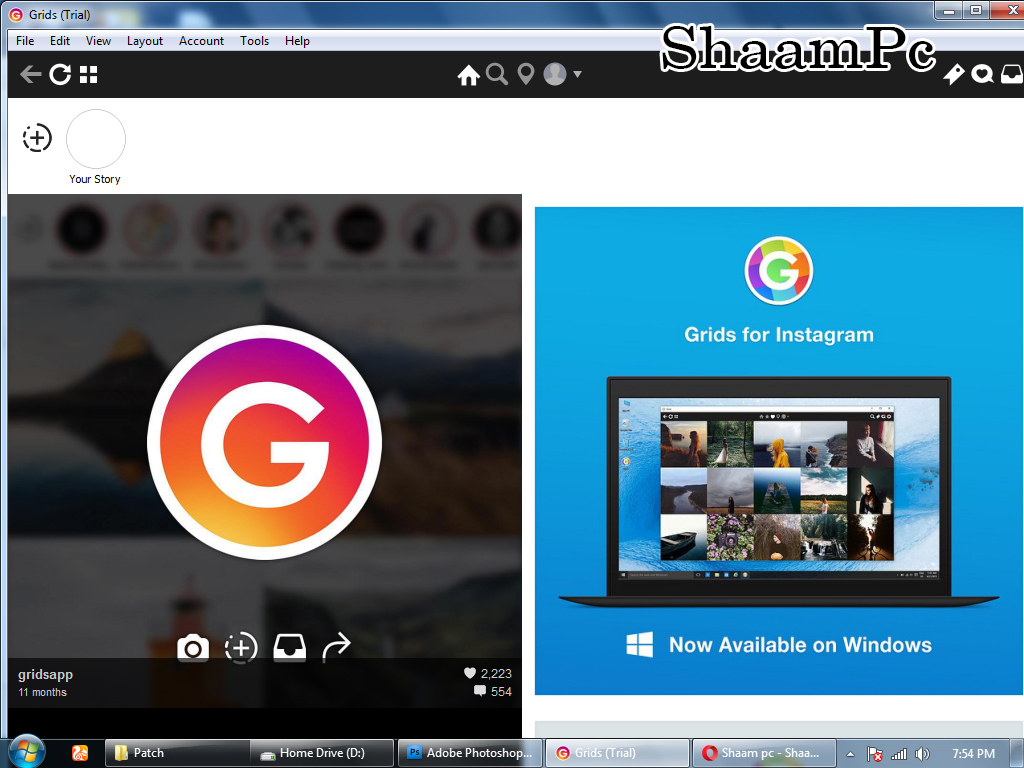Click the profile avatar icon
The width and height of the screenshot is (1024, 768).
pyautogui.click(x=555, y=74)
